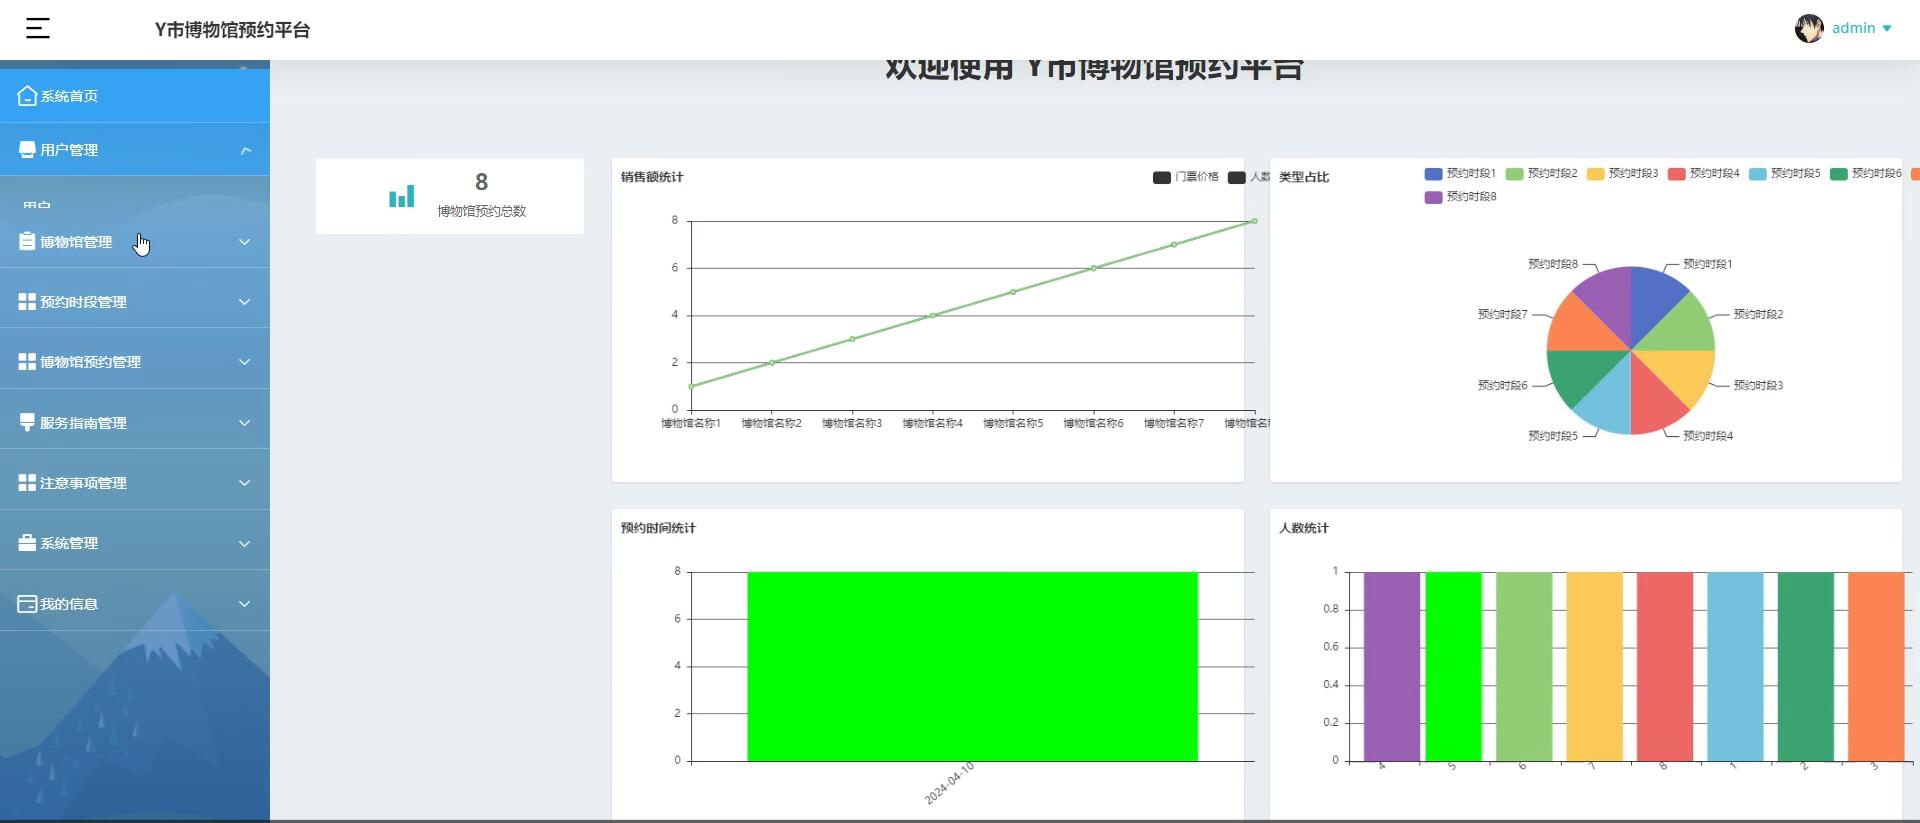1920x823 pixels.
Task: Open the 博物馆预约管理 menu label
Action: 90,362
